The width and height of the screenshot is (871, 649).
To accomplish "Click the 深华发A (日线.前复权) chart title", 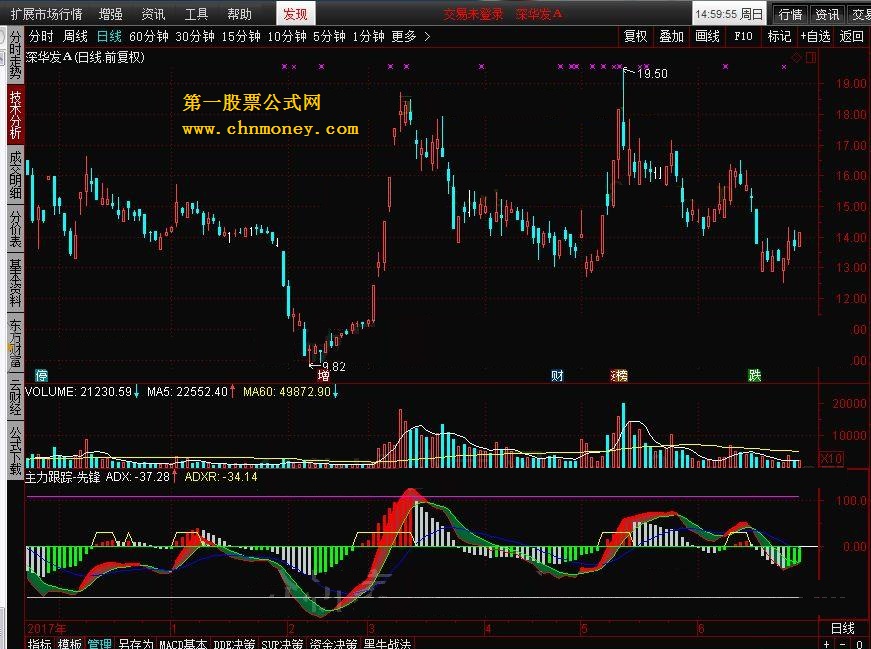I will 85,57.
